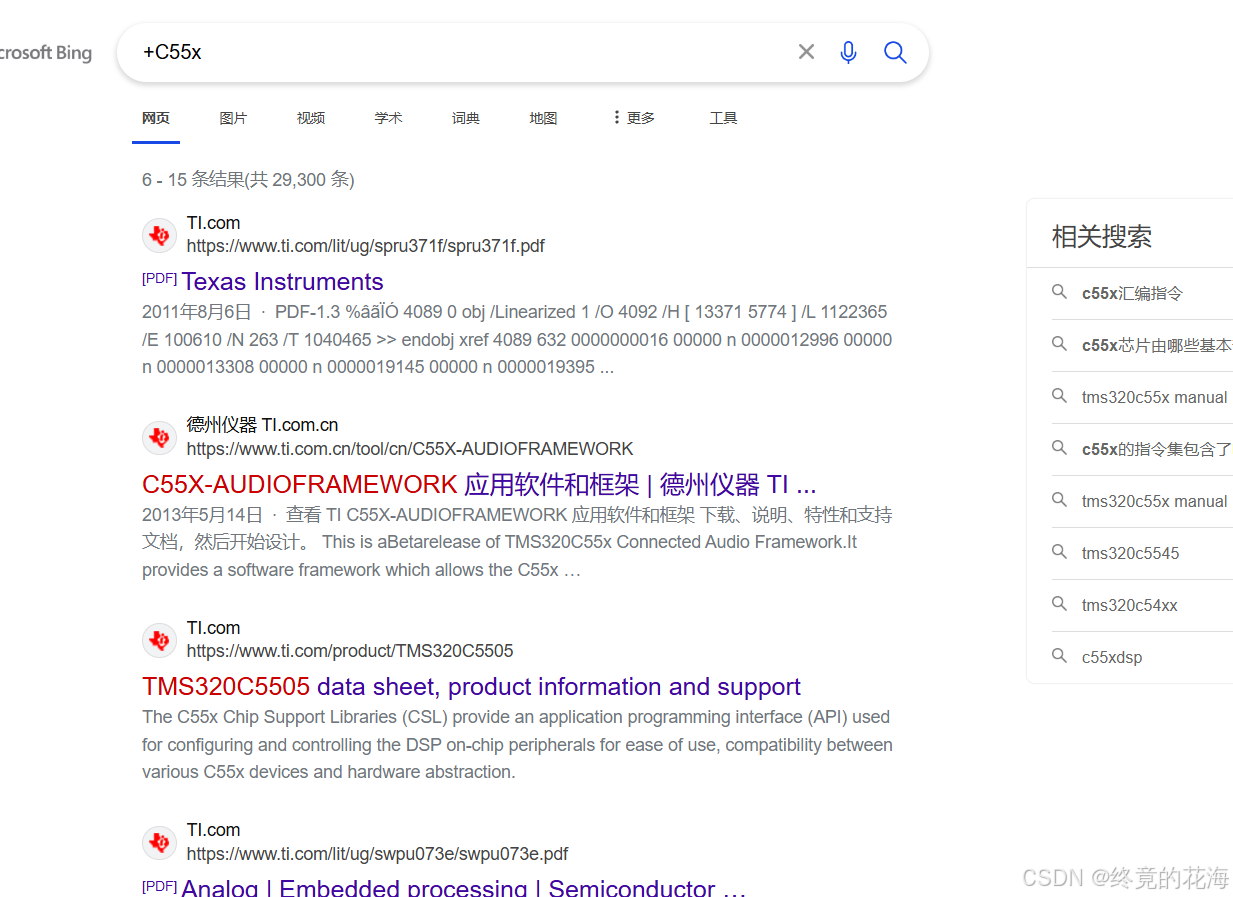Click TI favicon beside C55X-AUDIOFRAMEWORK result

tap(159, 437)
